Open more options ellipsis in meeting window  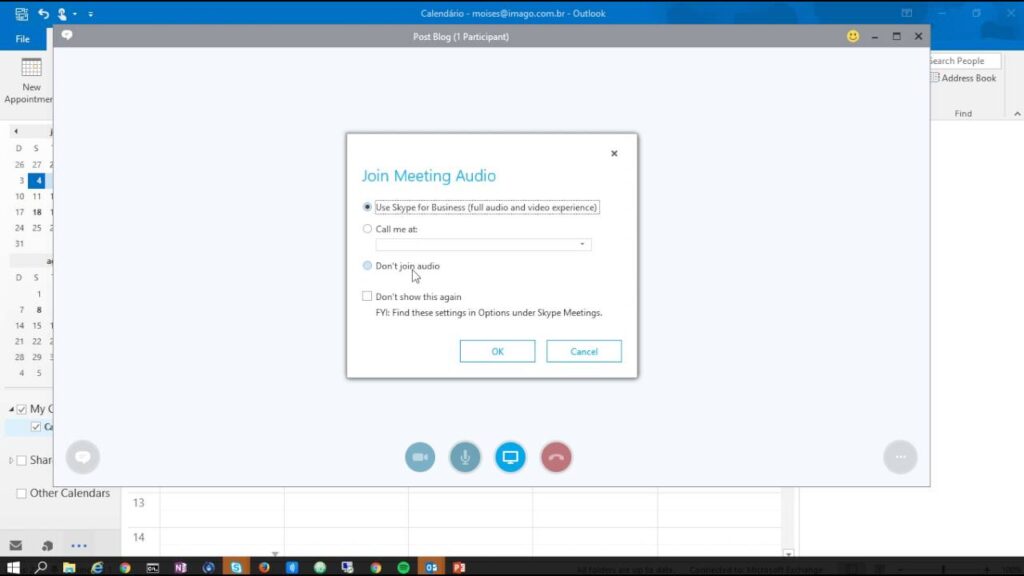[900, 457]
